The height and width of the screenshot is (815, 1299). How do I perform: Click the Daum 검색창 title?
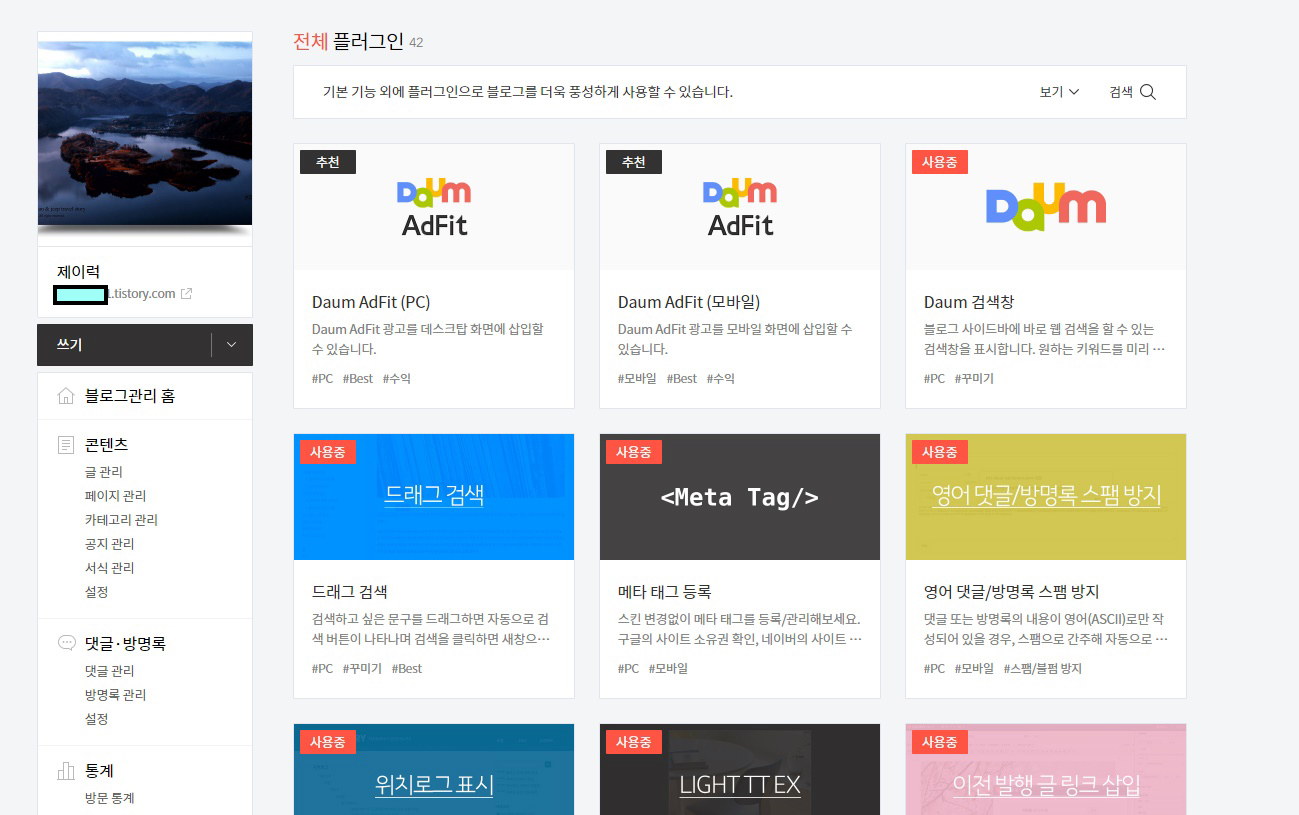[969, 302]
